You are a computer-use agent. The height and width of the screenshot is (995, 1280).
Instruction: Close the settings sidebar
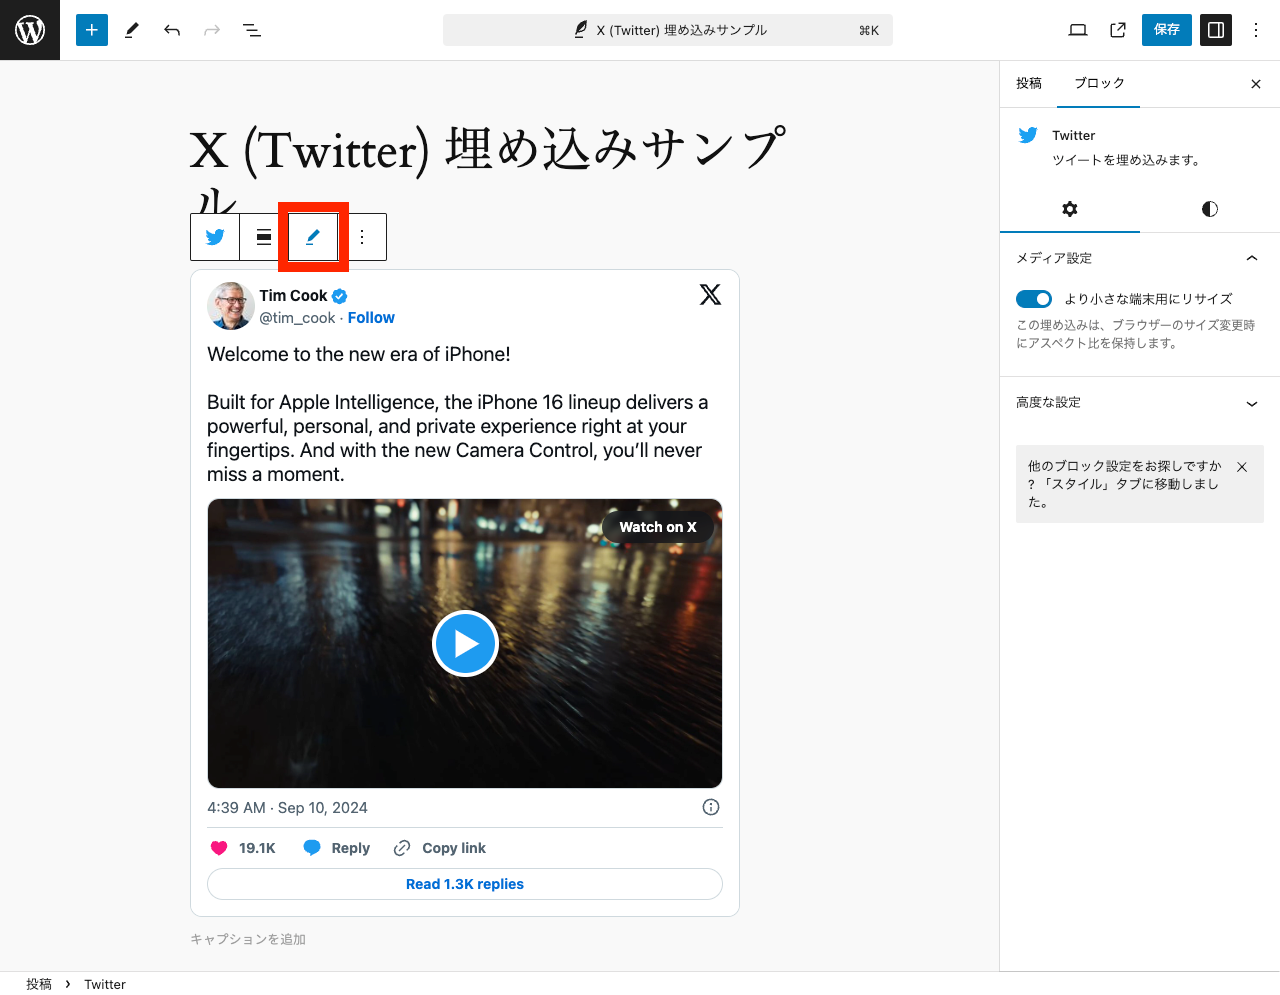pos(1256,84)
